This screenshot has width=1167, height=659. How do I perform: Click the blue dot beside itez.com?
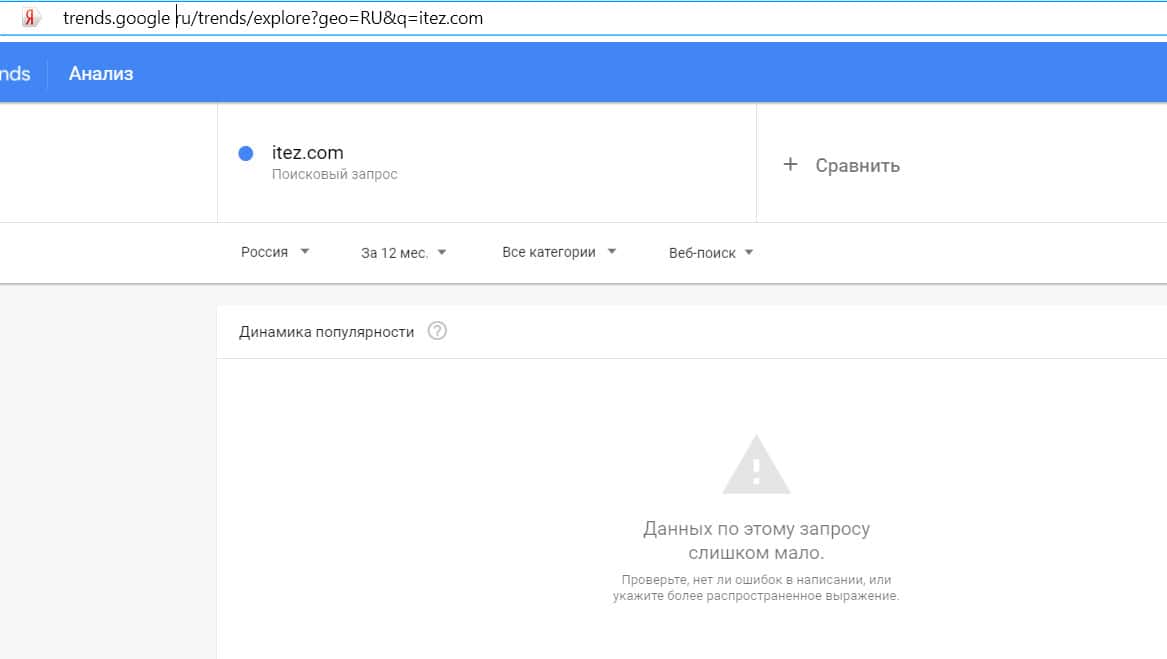(246, 154)
